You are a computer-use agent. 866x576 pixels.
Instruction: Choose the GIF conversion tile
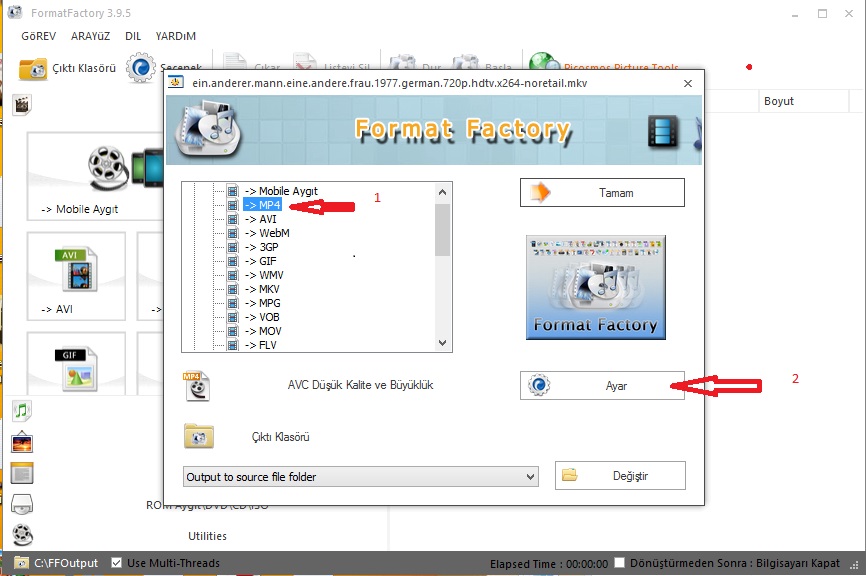(x=76, y=363)
